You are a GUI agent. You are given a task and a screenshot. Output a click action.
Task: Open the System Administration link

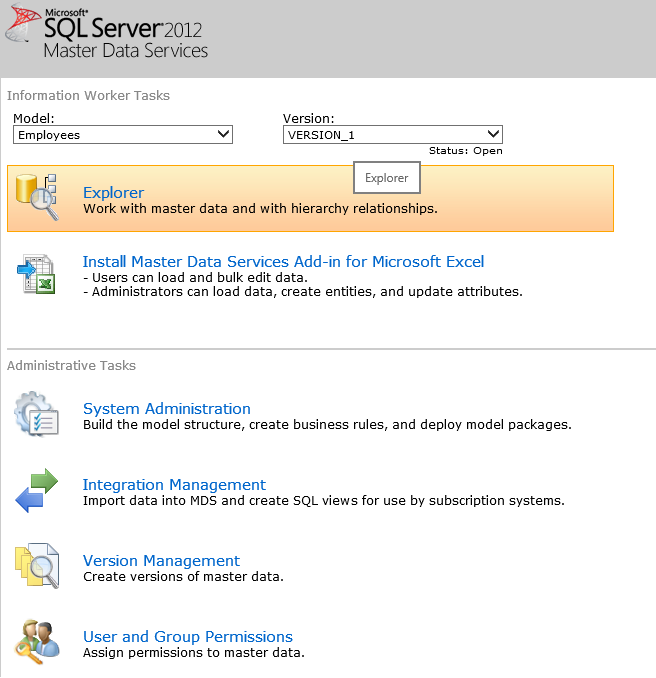coord(166,409)
